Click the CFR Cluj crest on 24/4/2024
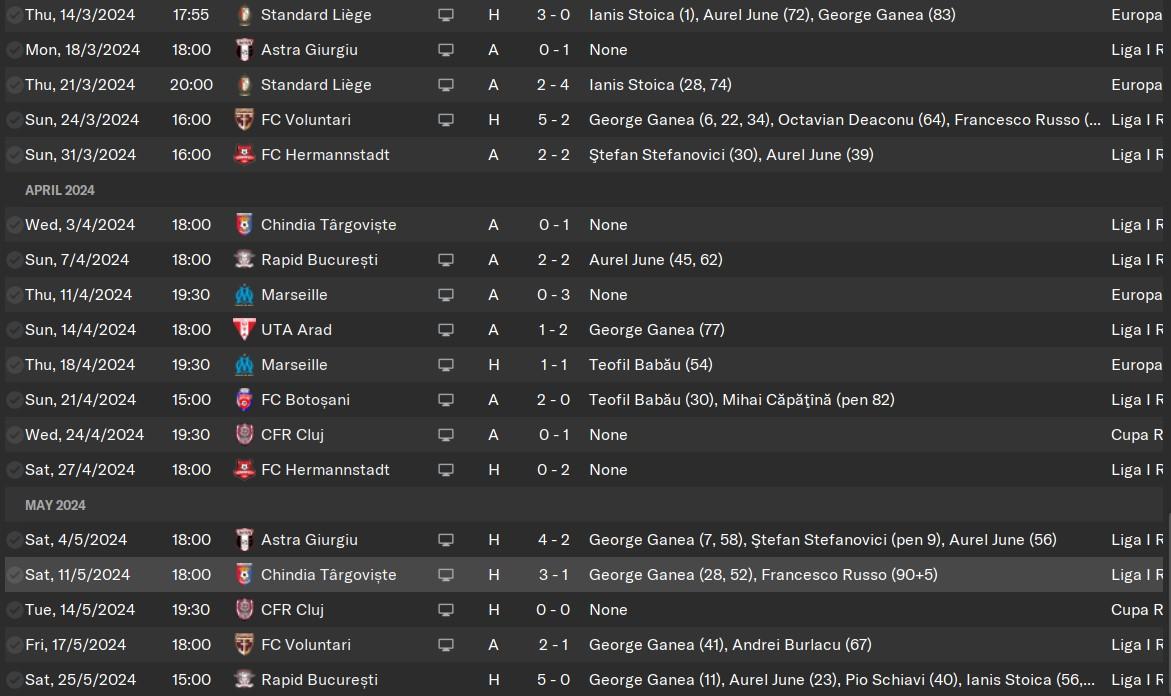The width and height of the screenshot is (1171, 696). click(244, 435)
